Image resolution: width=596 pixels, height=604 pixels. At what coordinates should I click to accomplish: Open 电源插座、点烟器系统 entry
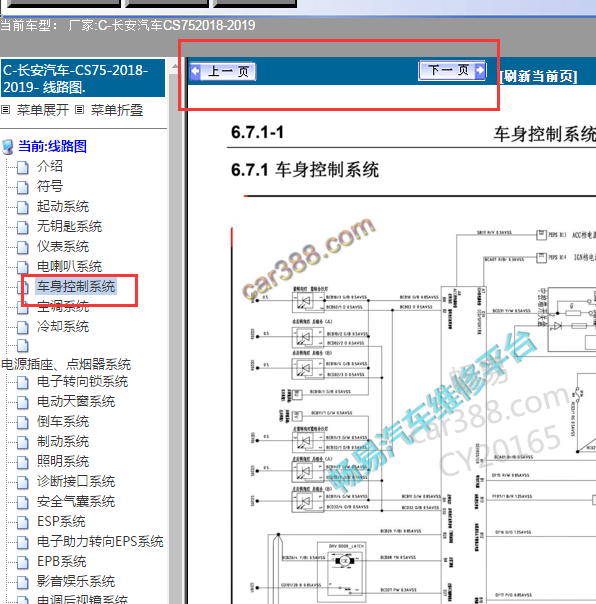point(66,364)
